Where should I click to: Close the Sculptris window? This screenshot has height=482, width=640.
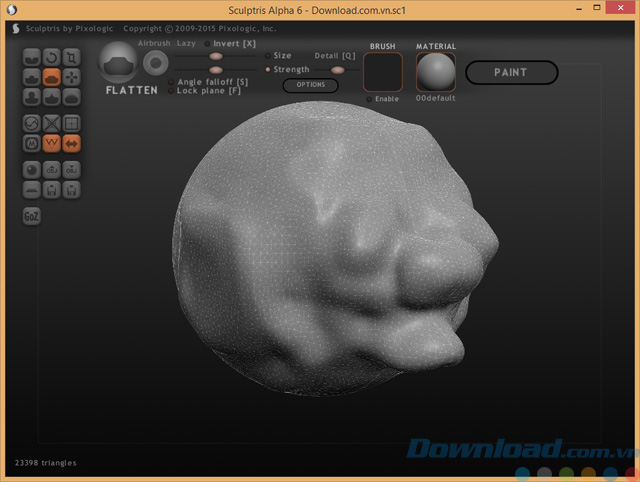click(x=620, y=8)
